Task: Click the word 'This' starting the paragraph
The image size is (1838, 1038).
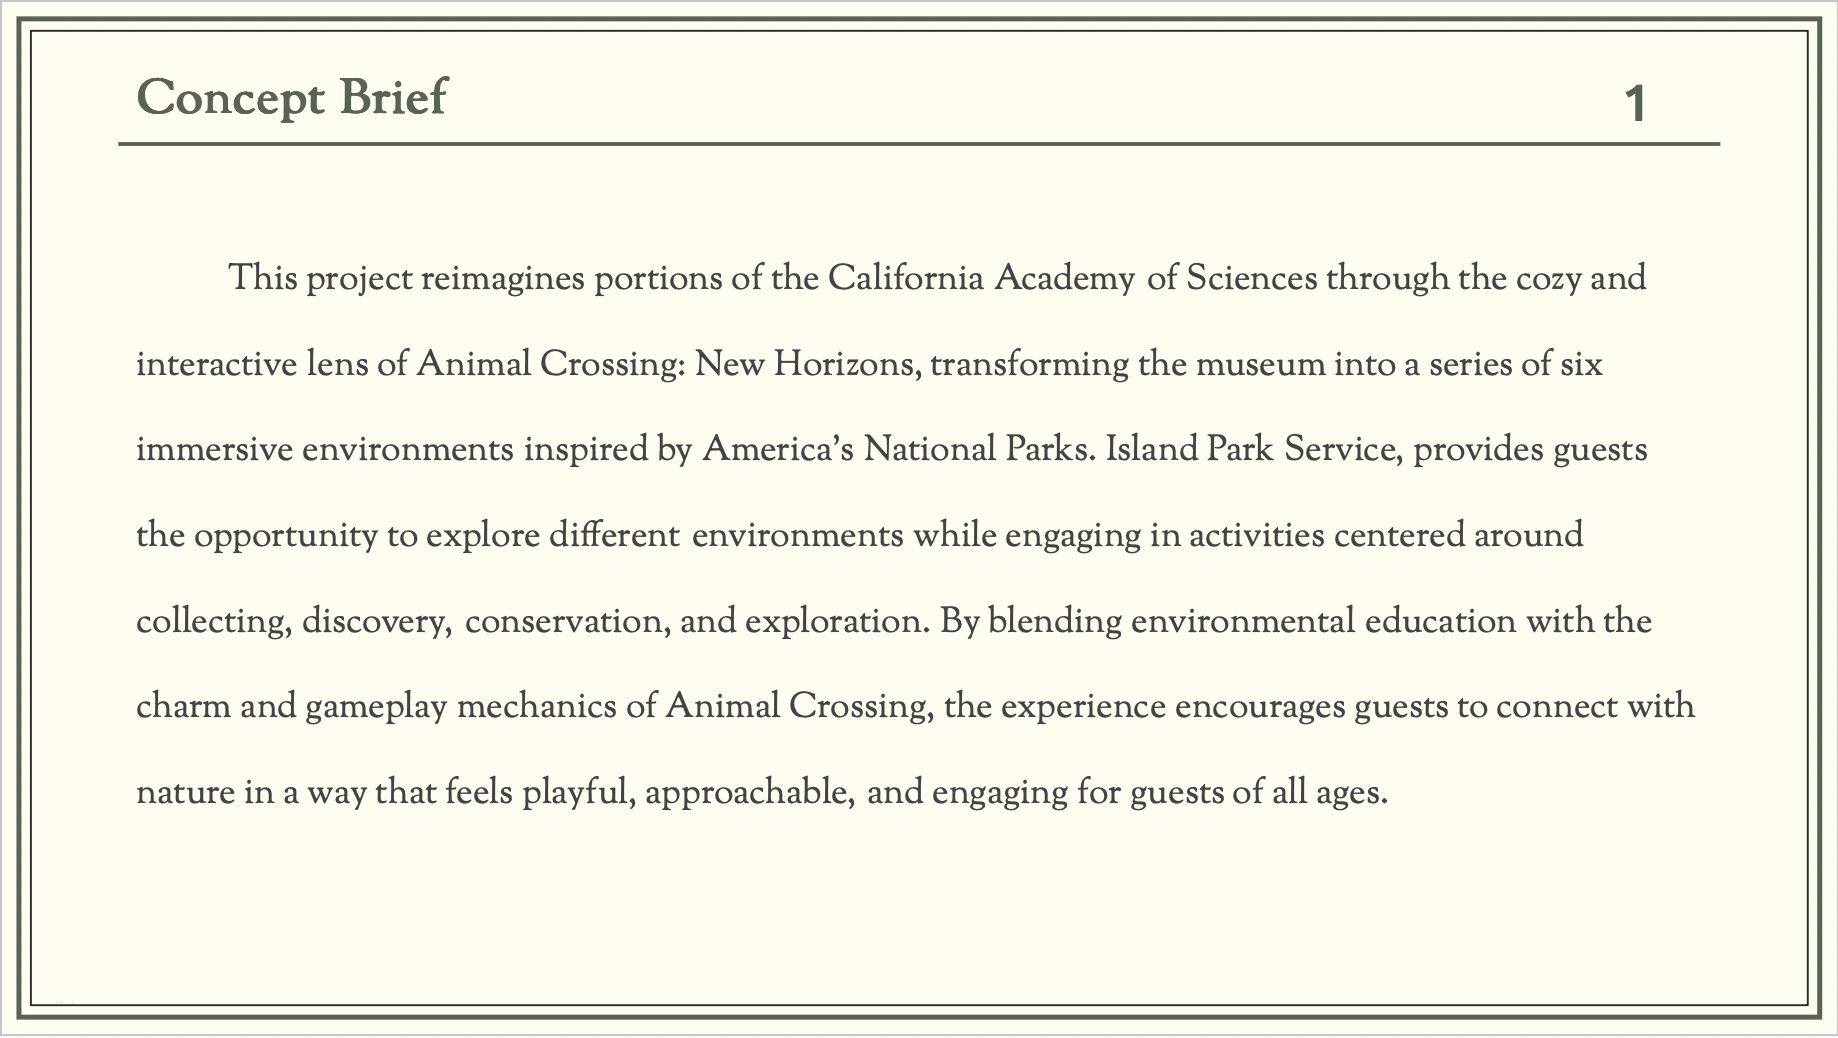Action: (x=263, y=277)
